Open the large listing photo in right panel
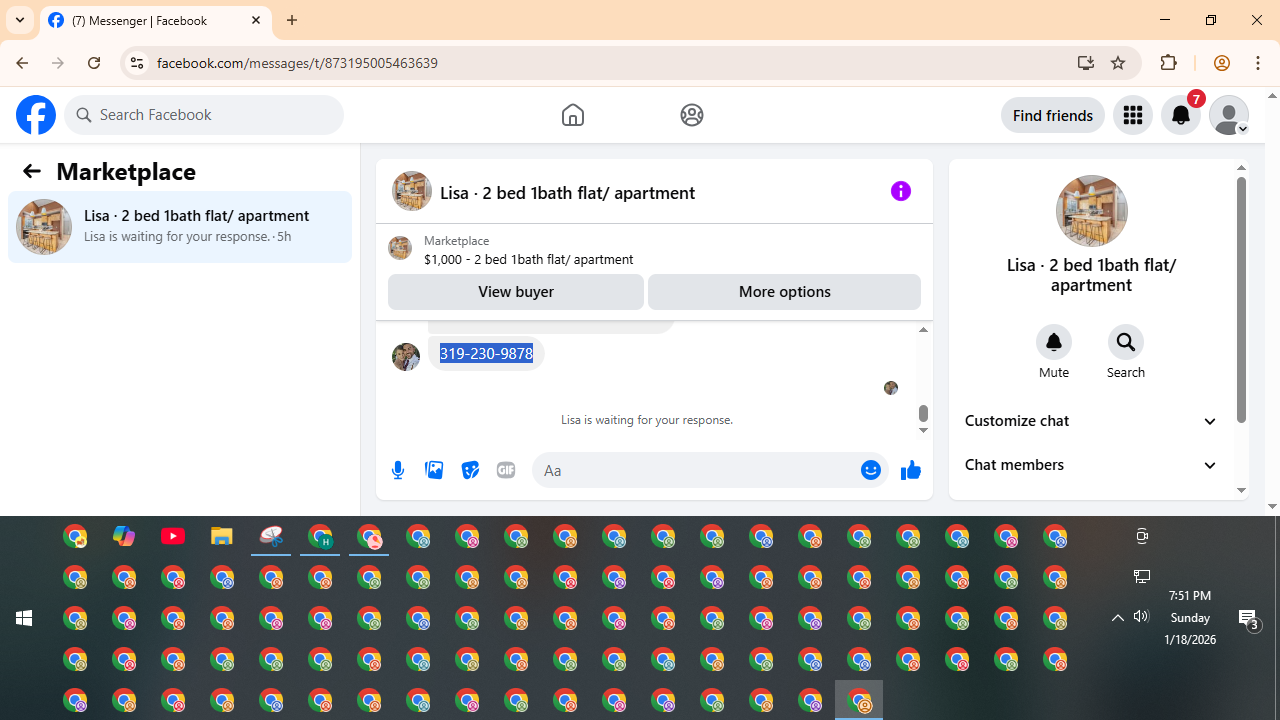Image resolution: width=1280 pixels, height=720 pixels. pos(1091,211)
